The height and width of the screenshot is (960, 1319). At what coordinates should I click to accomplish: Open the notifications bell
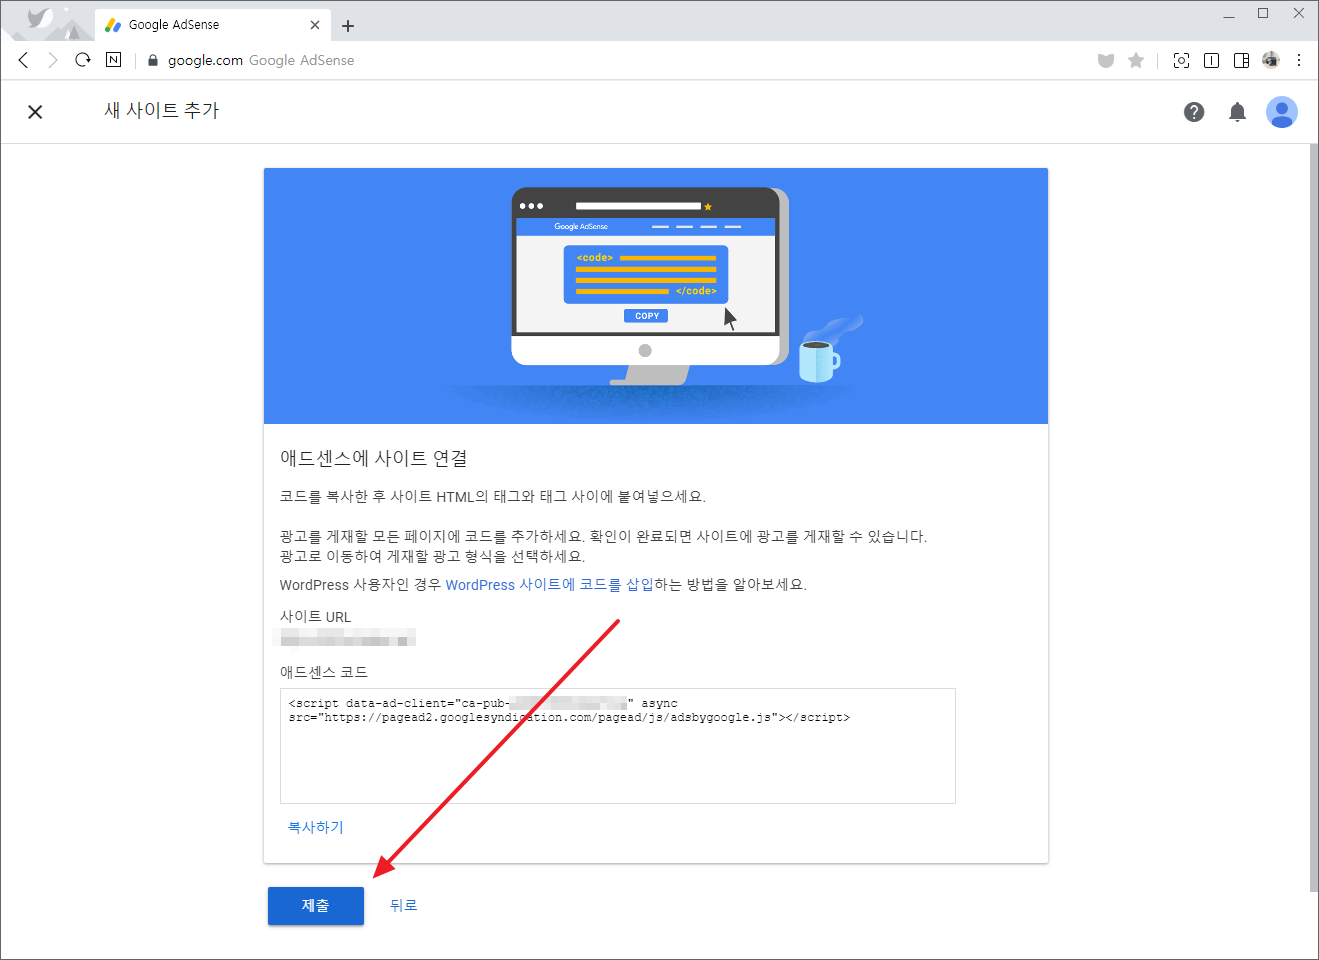point(1237,112)
